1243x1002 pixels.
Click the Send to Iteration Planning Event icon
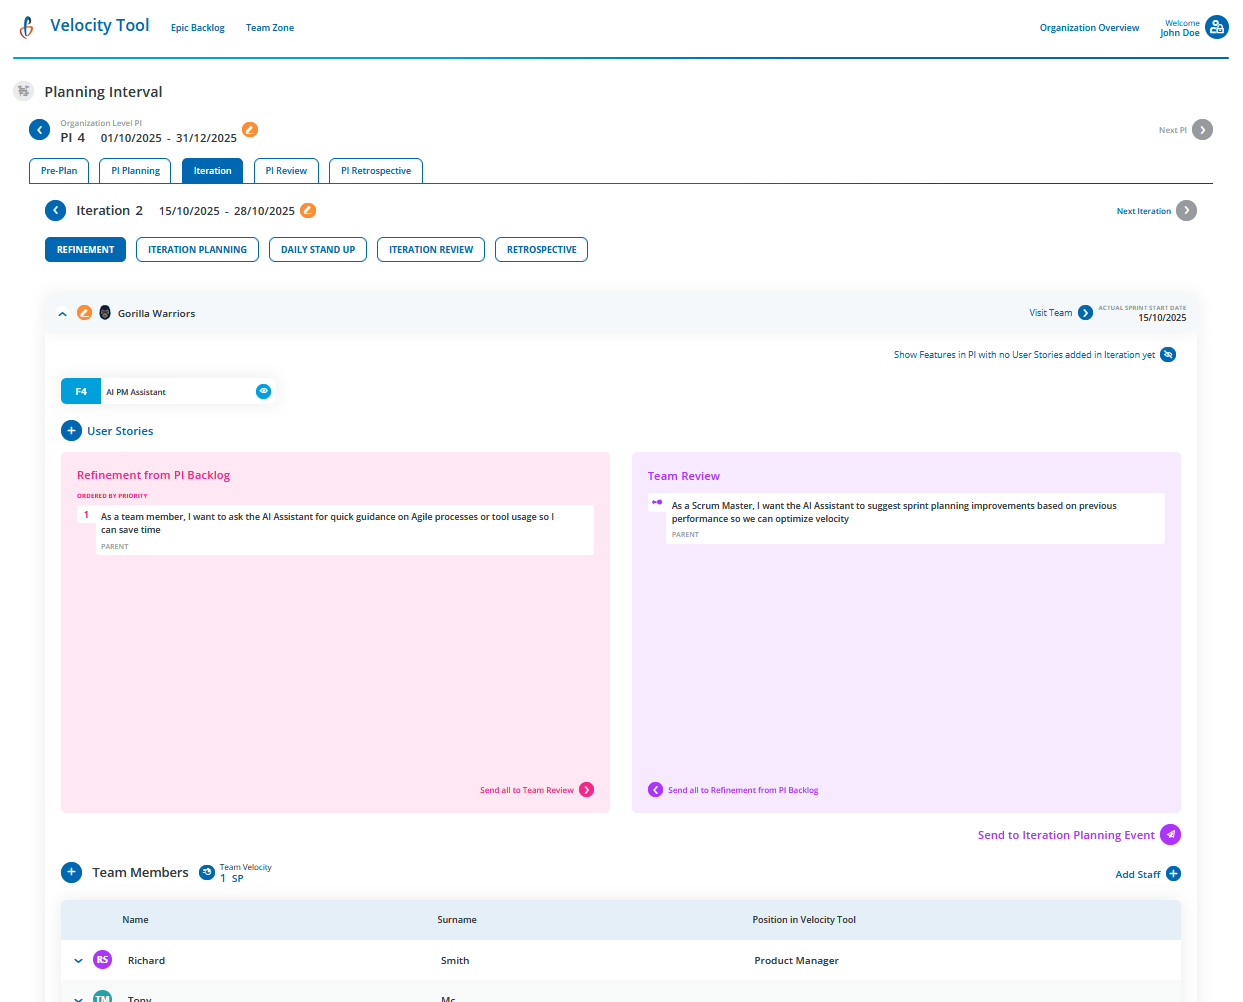click(1170, 835)
